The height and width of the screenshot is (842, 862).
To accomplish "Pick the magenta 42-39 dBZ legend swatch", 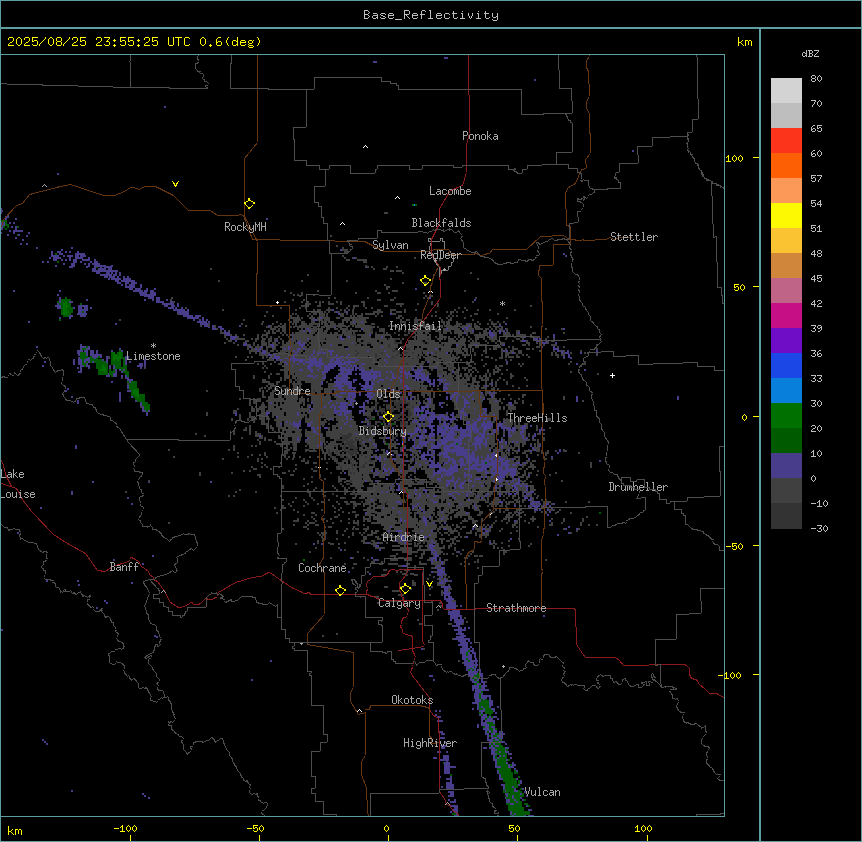I will click(786, 315).
